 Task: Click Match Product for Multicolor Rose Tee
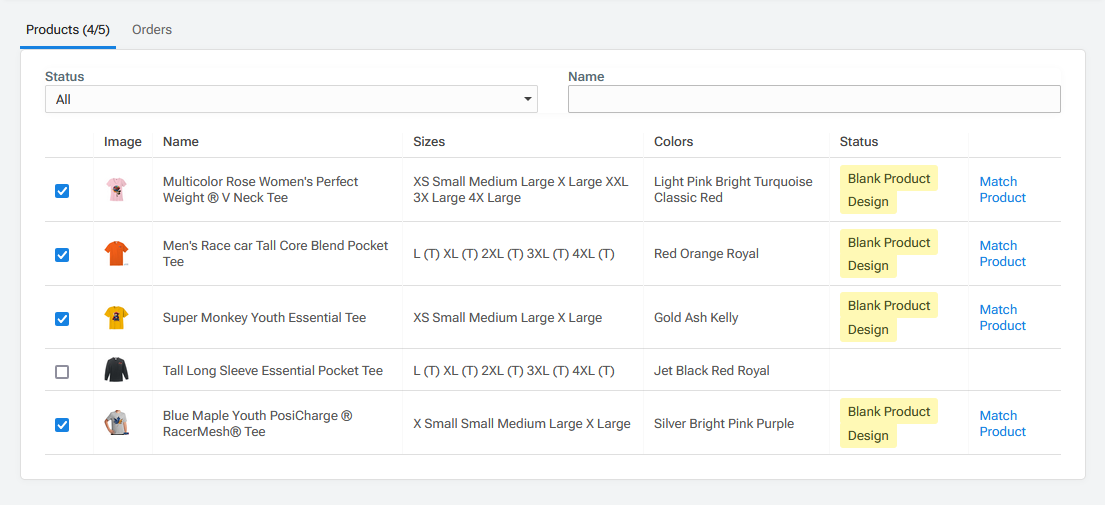tap(1002, 190)
